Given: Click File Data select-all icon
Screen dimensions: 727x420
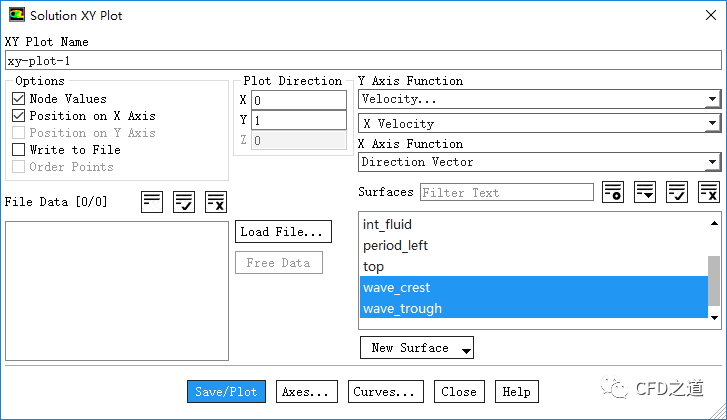Looking at the screenshot, I should 184,201.
